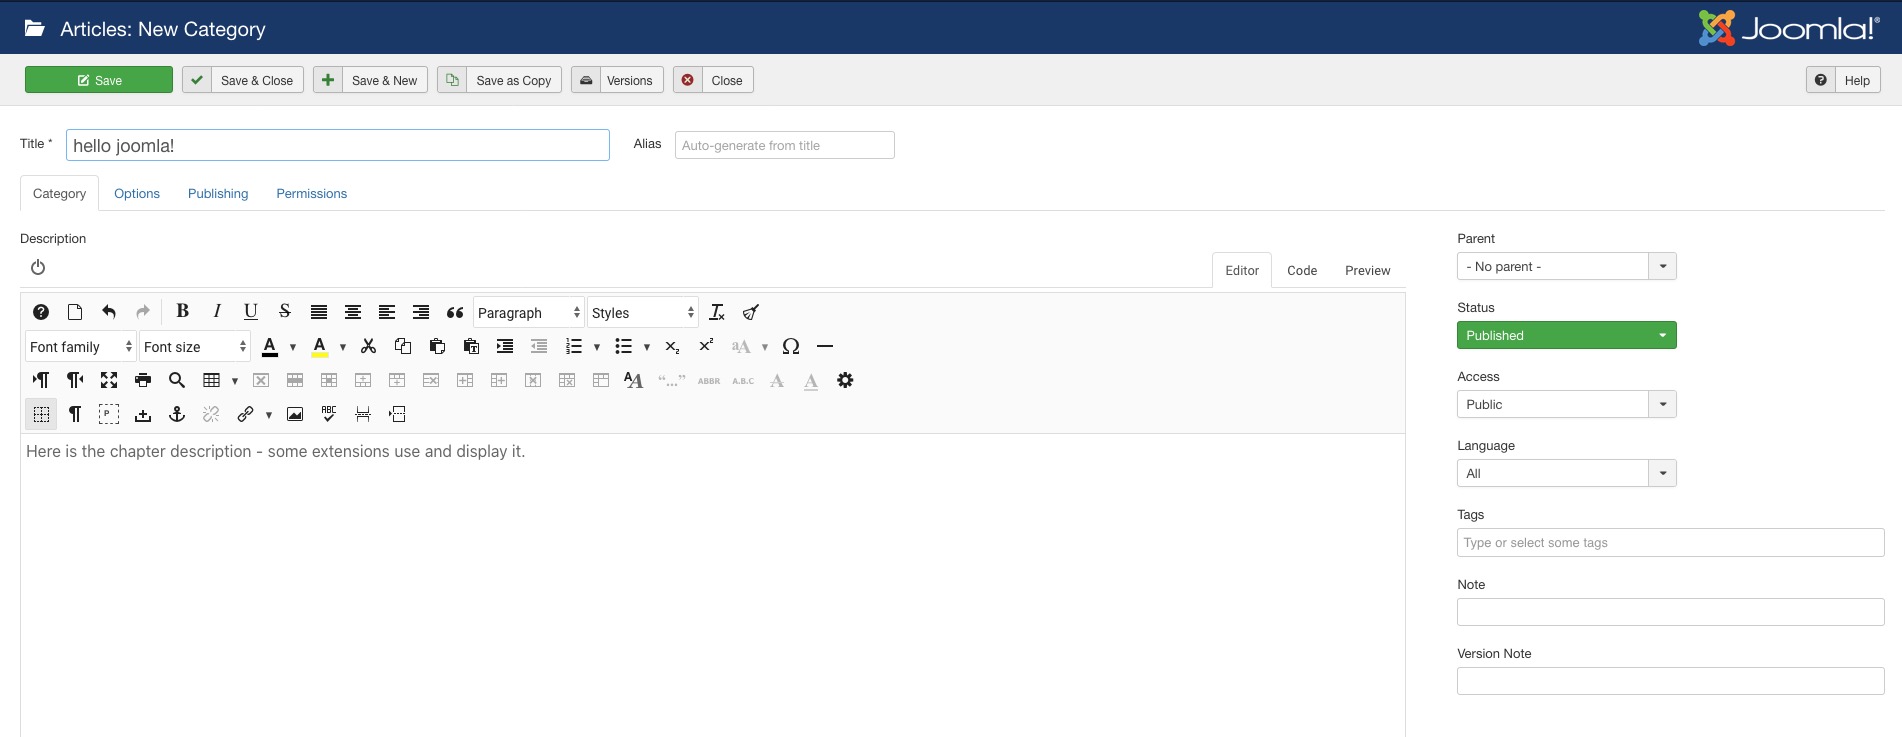The image size is (1902, 737).
Task: Click the anchor icon
Action: 177,414
